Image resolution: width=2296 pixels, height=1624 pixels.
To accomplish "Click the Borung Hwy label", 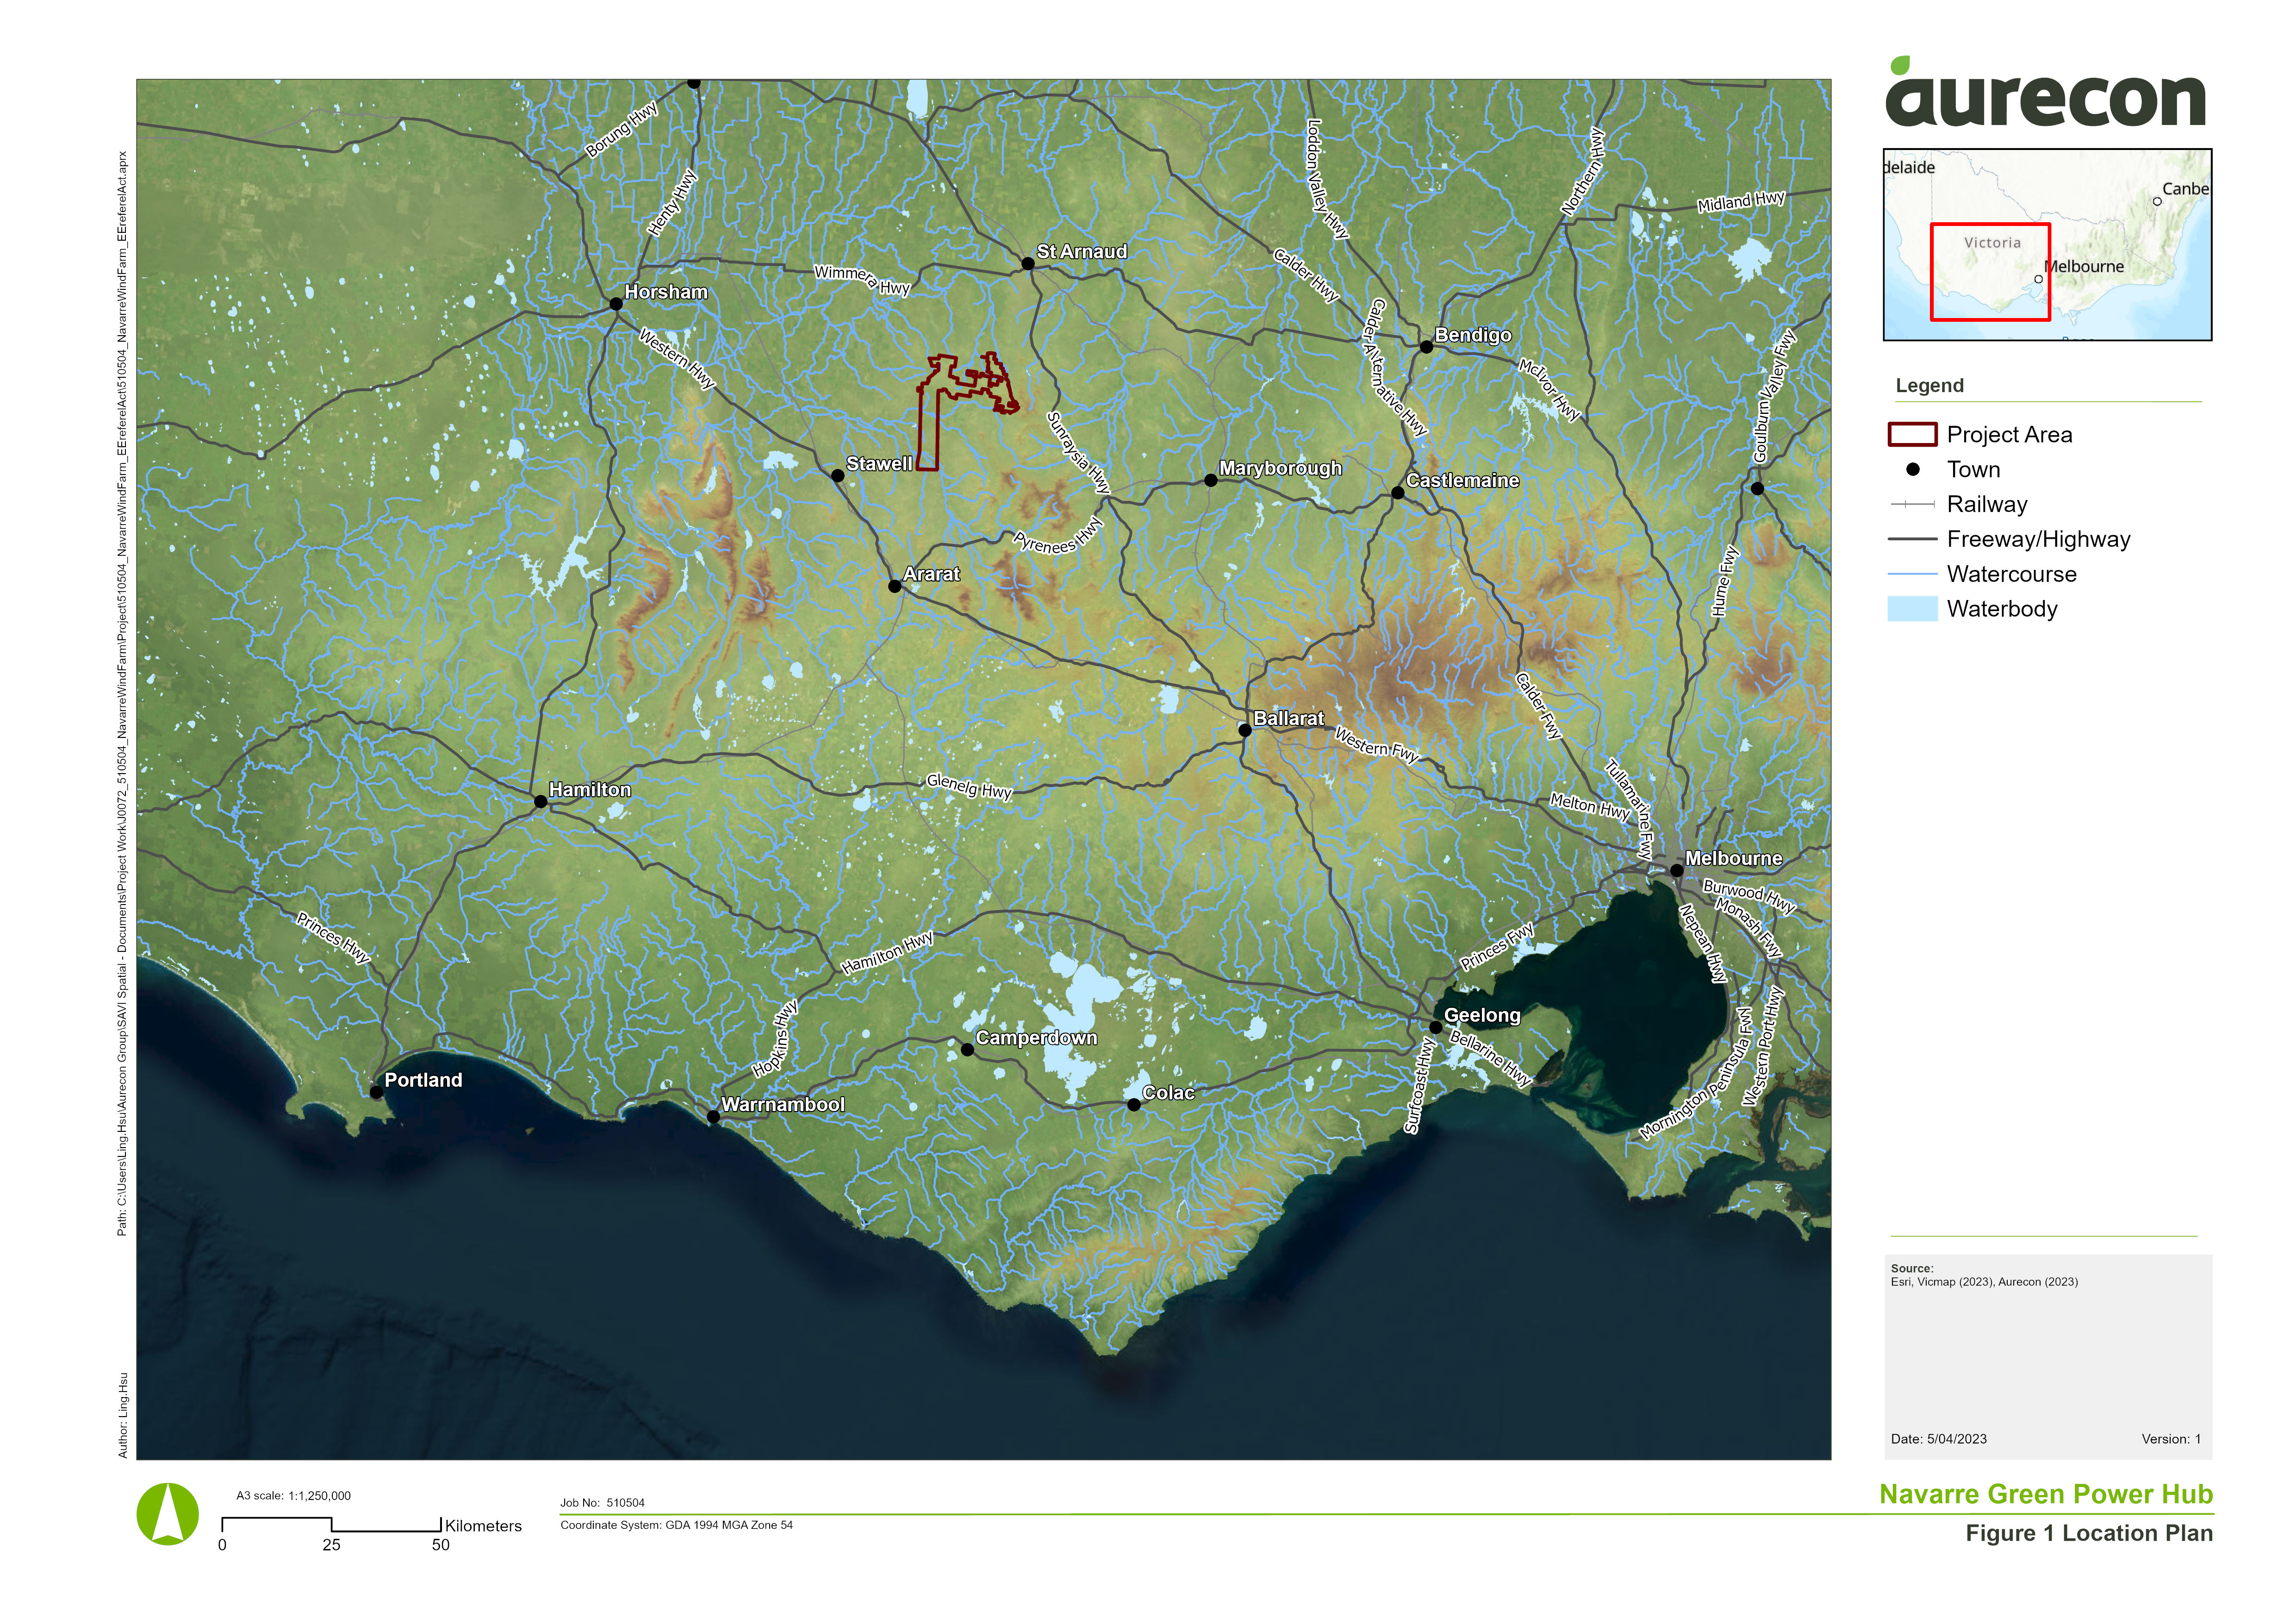I will tap(622, 130).
